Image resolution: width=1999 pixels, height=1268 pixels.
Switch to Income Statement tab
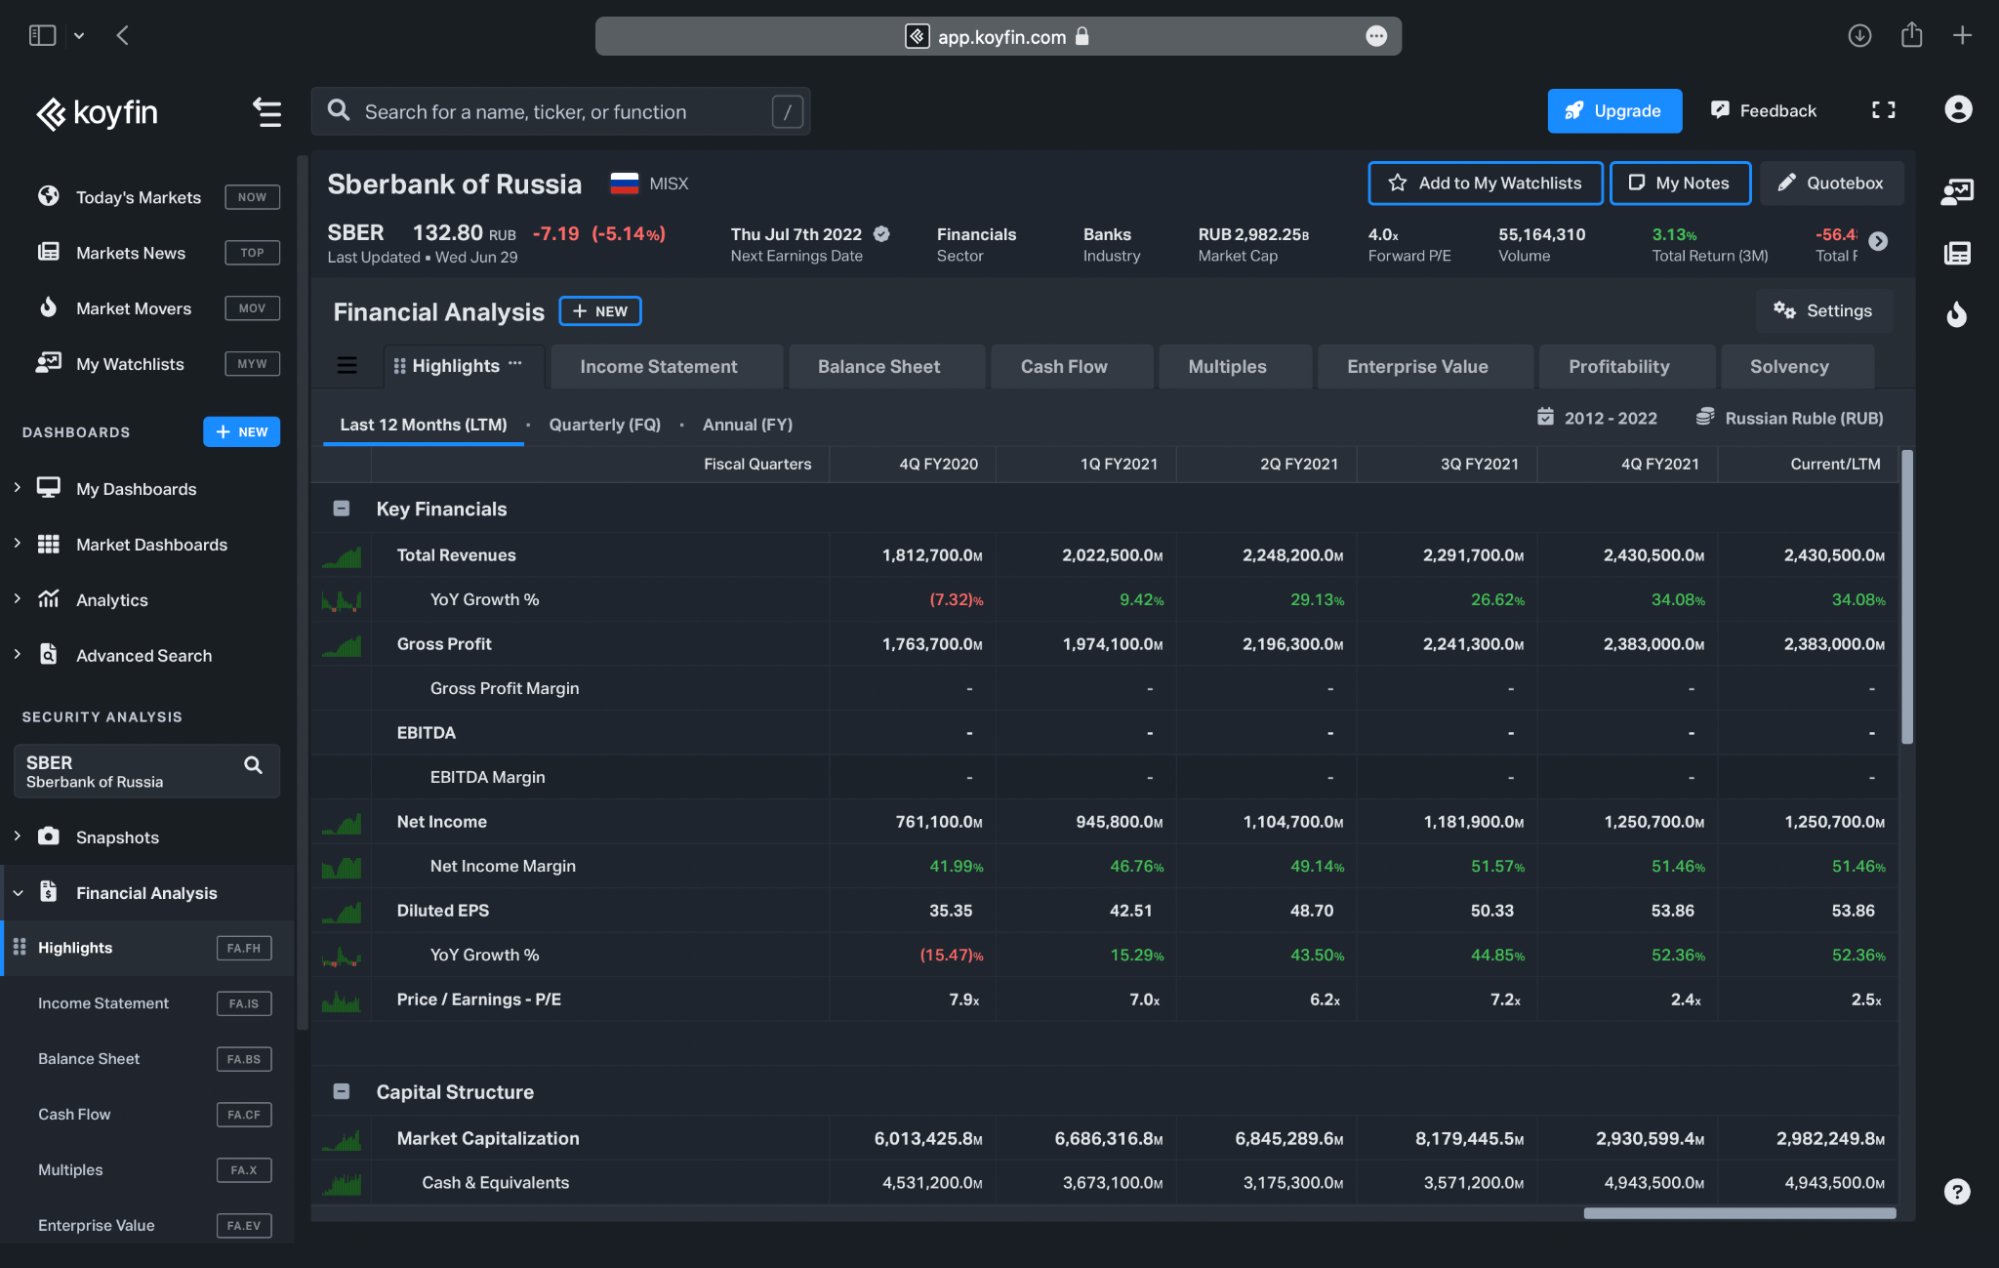pyautogui.click(x=667, y=367)
